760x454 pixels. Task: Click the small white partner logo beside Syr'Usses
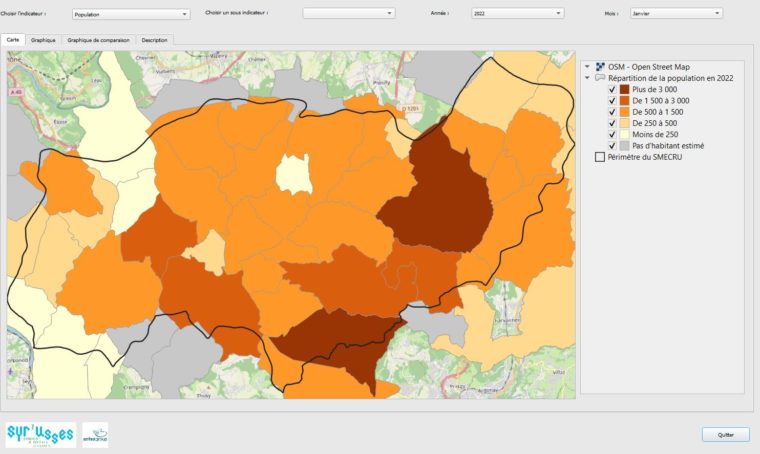coord(95,435)
